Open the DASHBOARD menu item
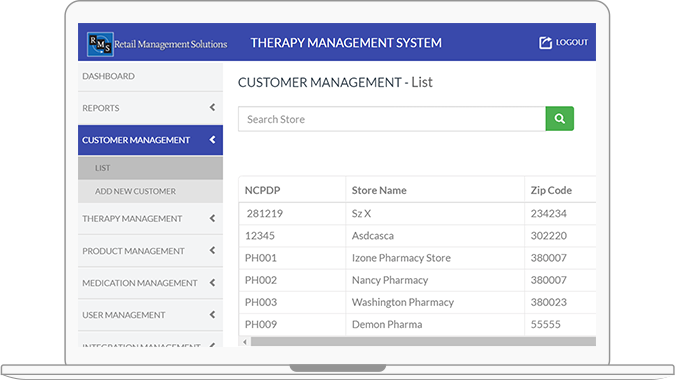 pos(150,76)
